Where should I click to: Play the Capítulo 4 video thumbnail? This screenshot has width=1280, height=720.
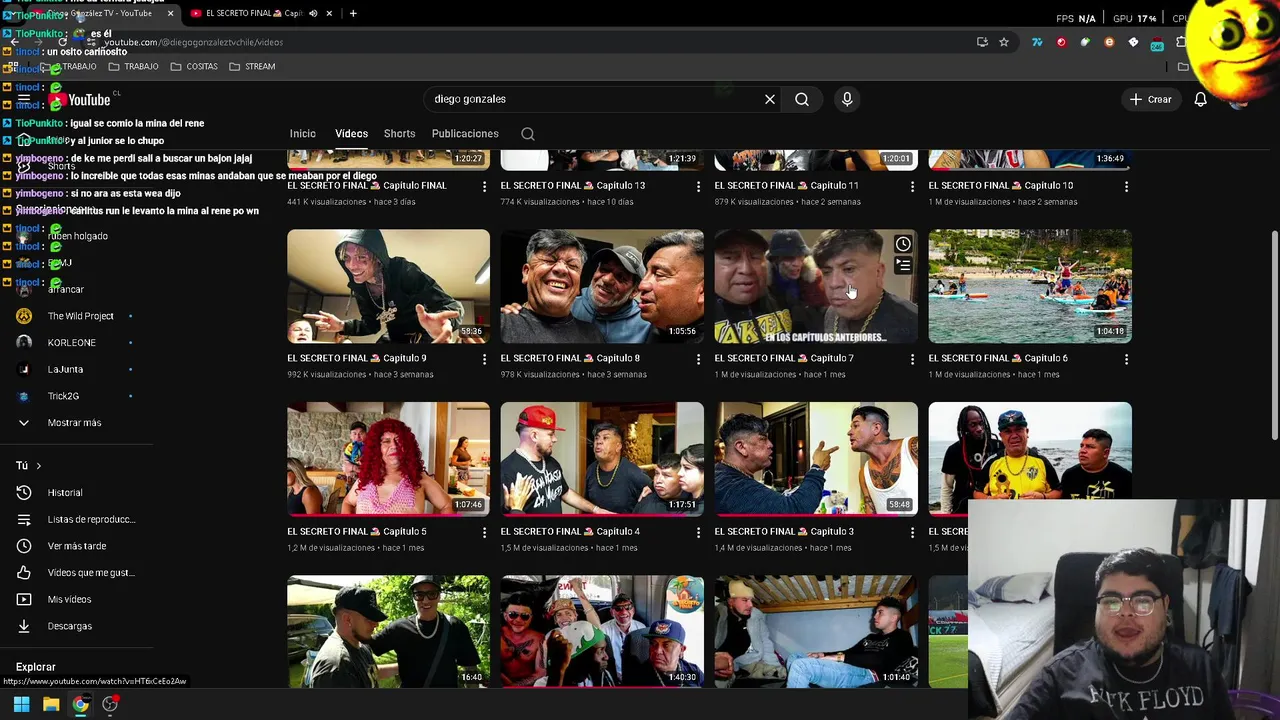602,459
